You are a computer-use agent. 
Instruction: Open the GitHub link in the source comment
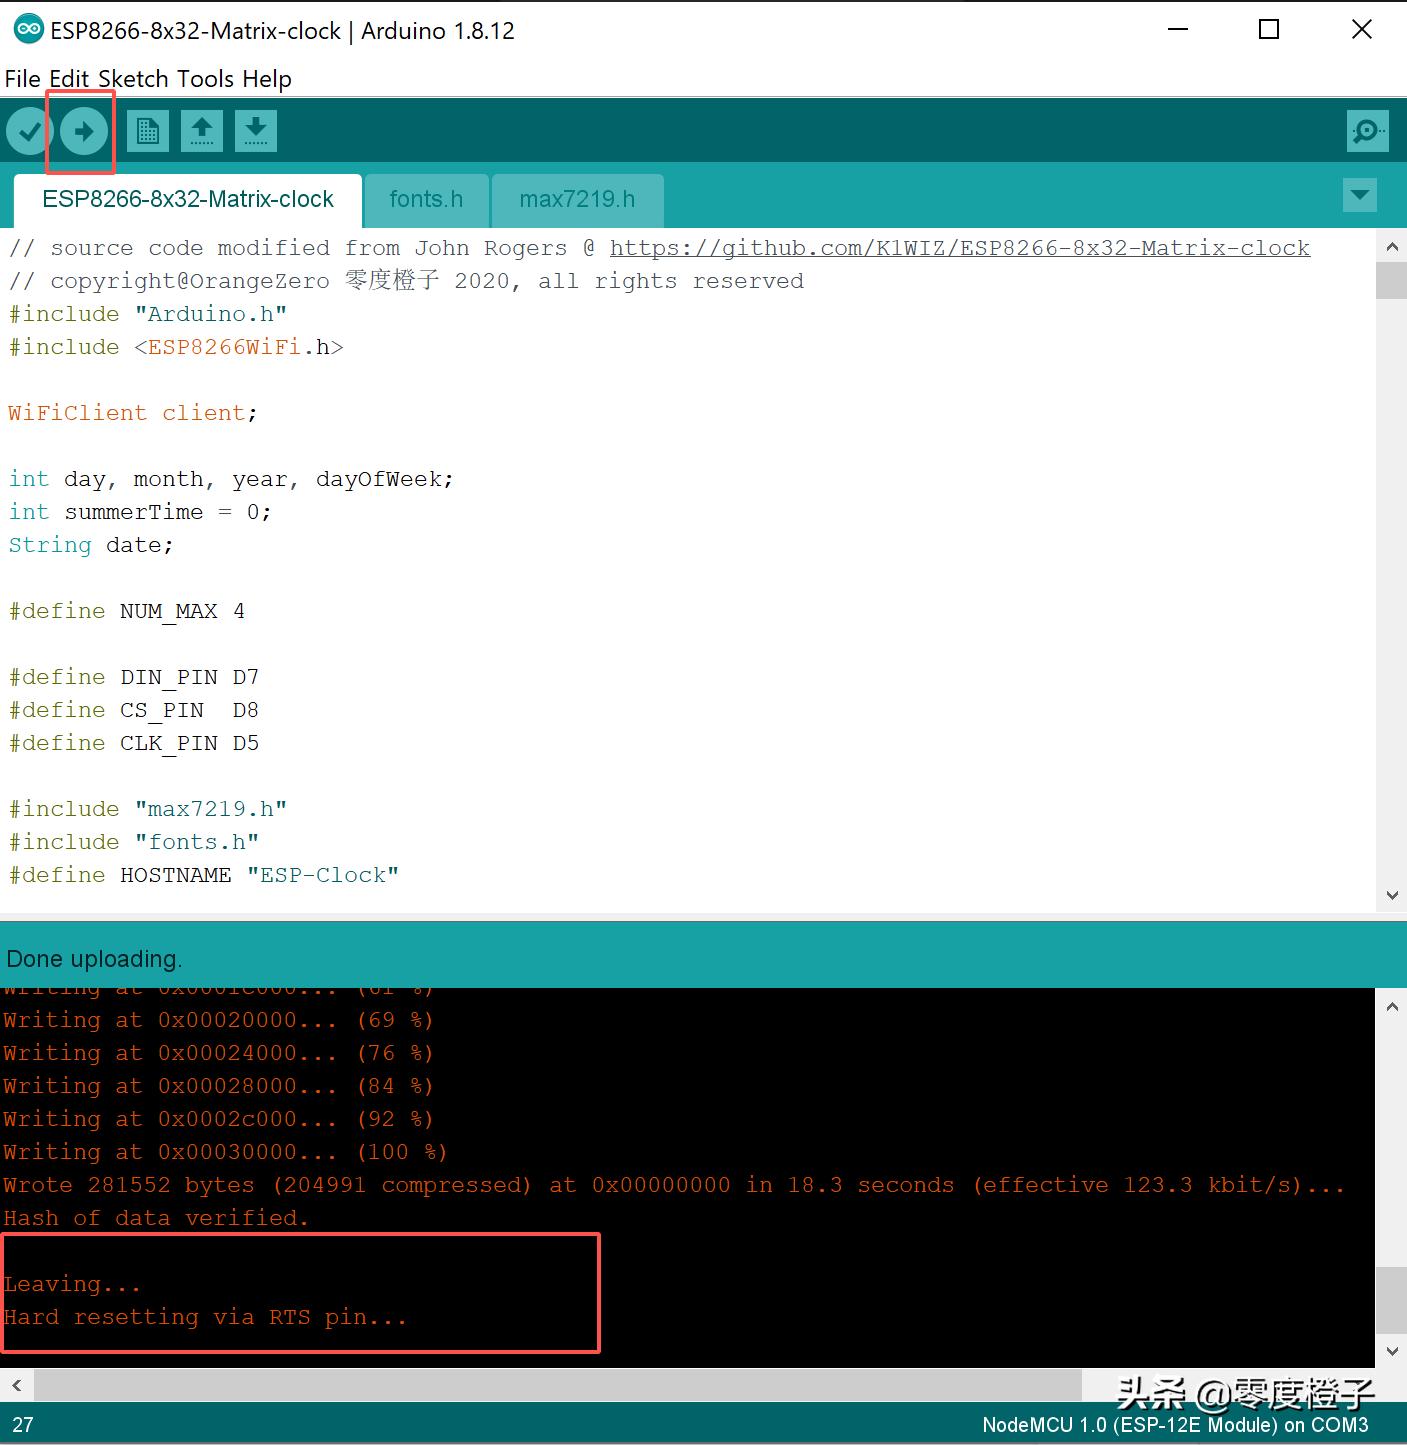point(960,247)
